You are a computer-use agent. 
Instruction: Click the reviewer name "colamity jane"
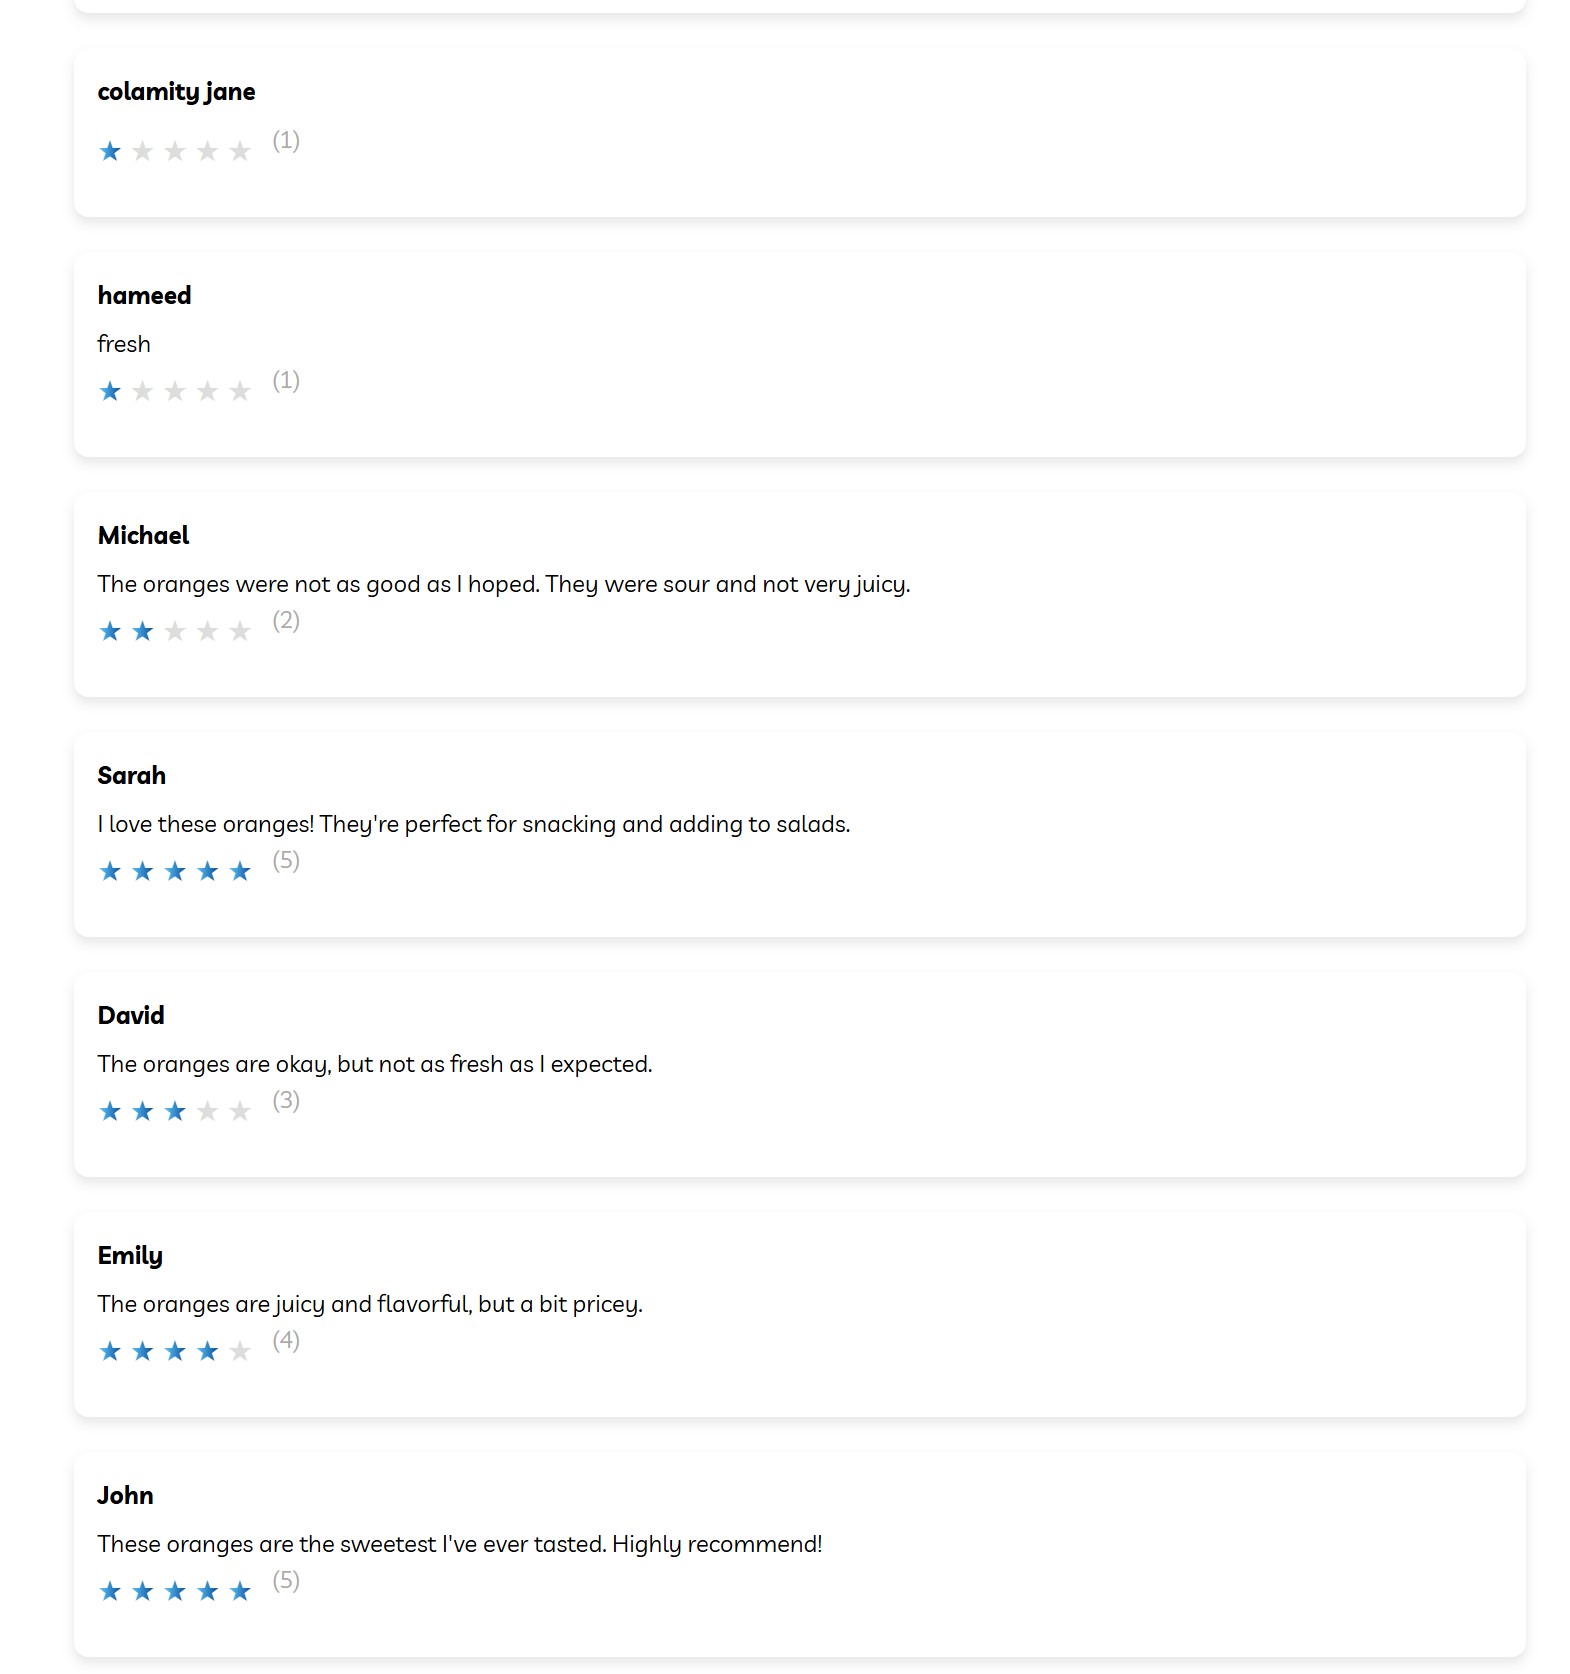click(x=176, y=92)
